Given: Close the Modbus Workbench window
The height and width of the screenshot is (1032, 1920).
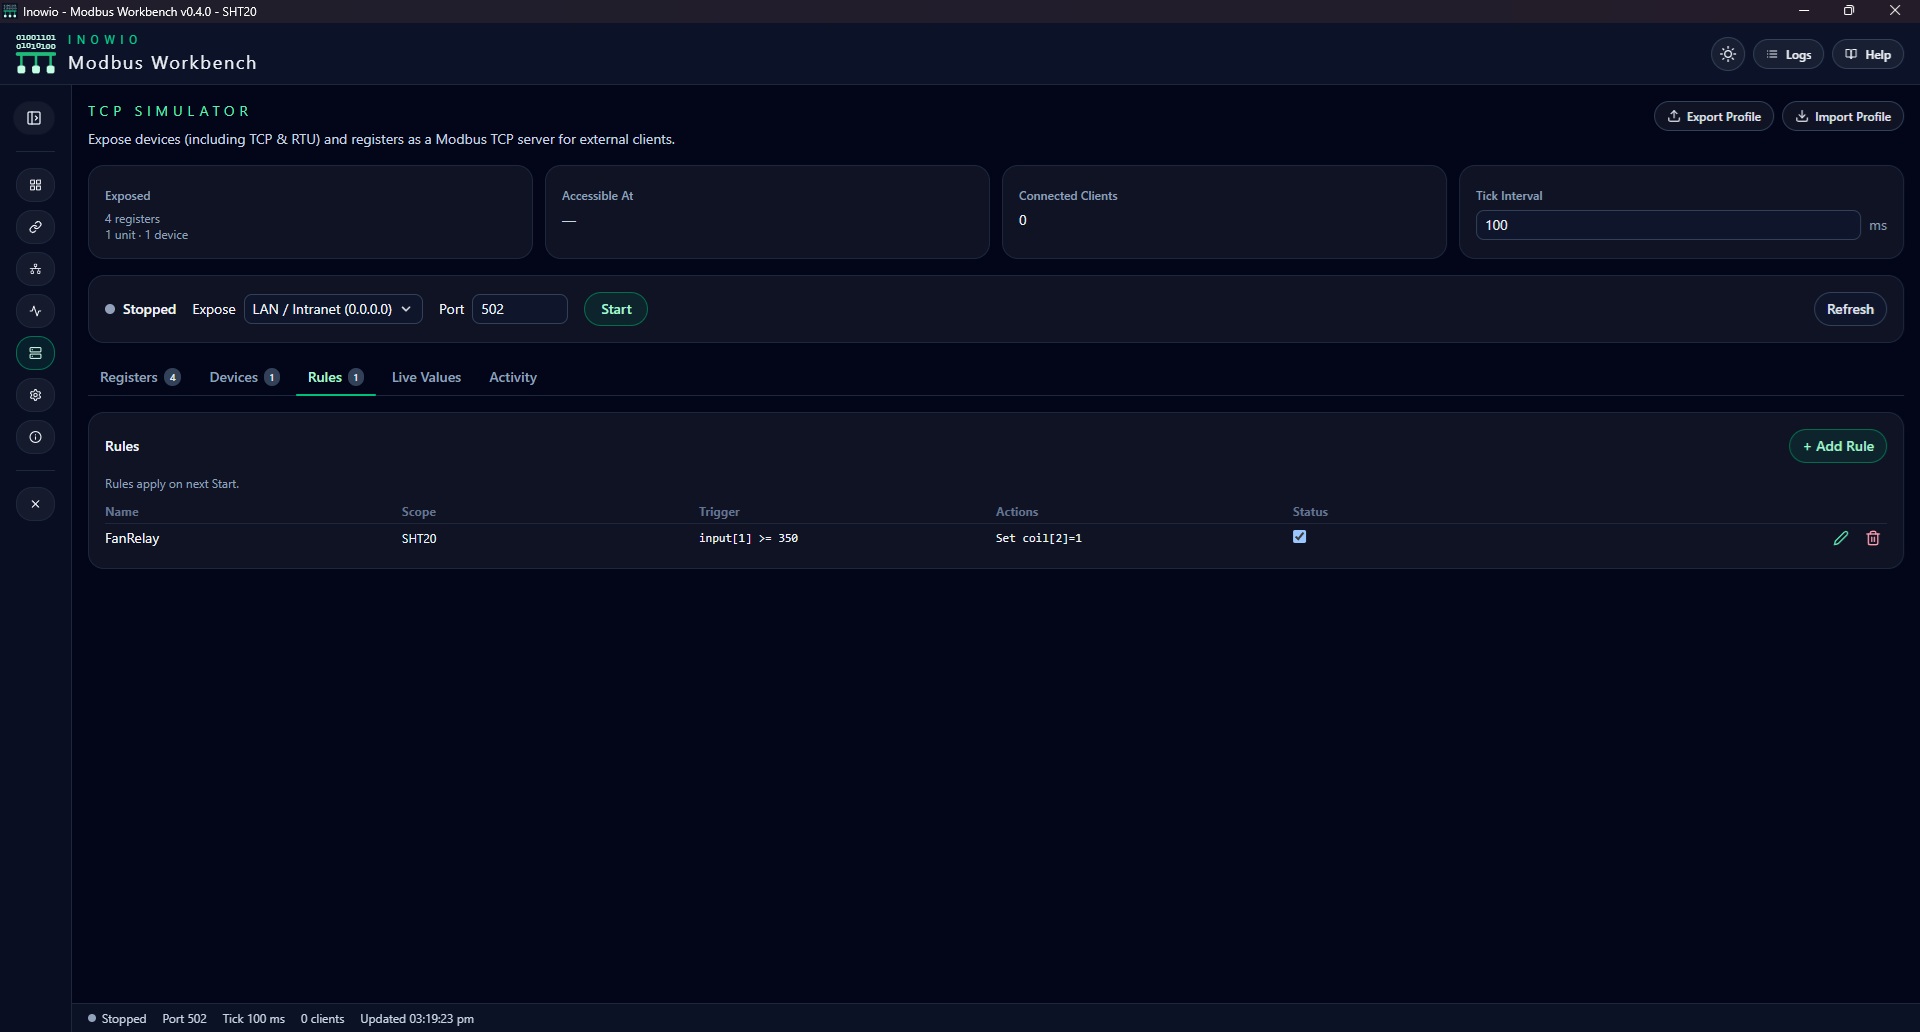Looking at the screenshot, I should pyautogui.click(x=1895, y=11).
